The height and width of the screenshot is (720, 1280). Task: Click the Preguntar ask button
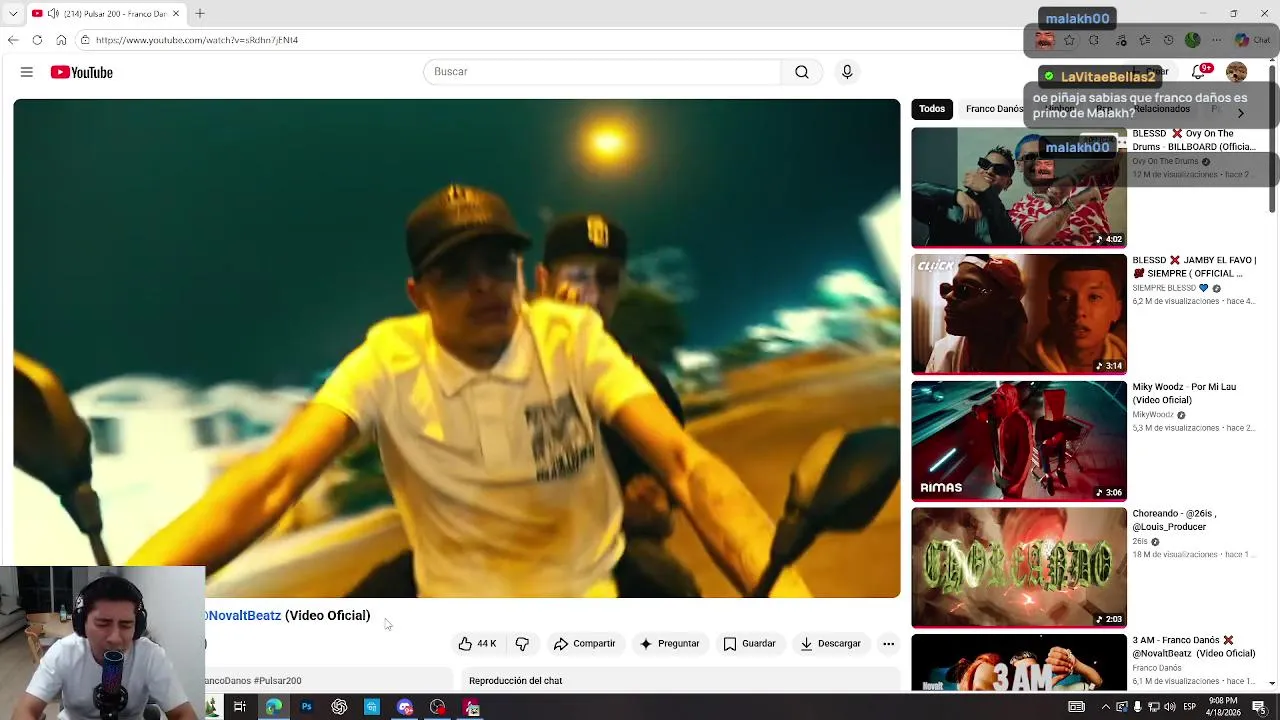(669, 644)
